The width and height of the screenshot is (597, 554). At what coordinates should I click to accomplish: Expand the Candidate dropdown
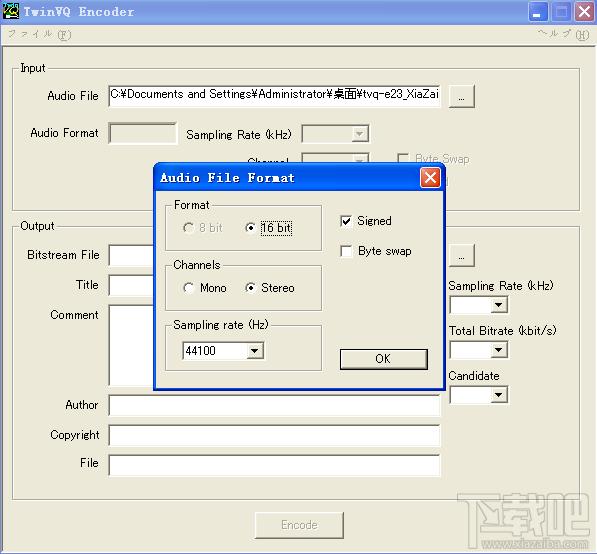point(498,395)
